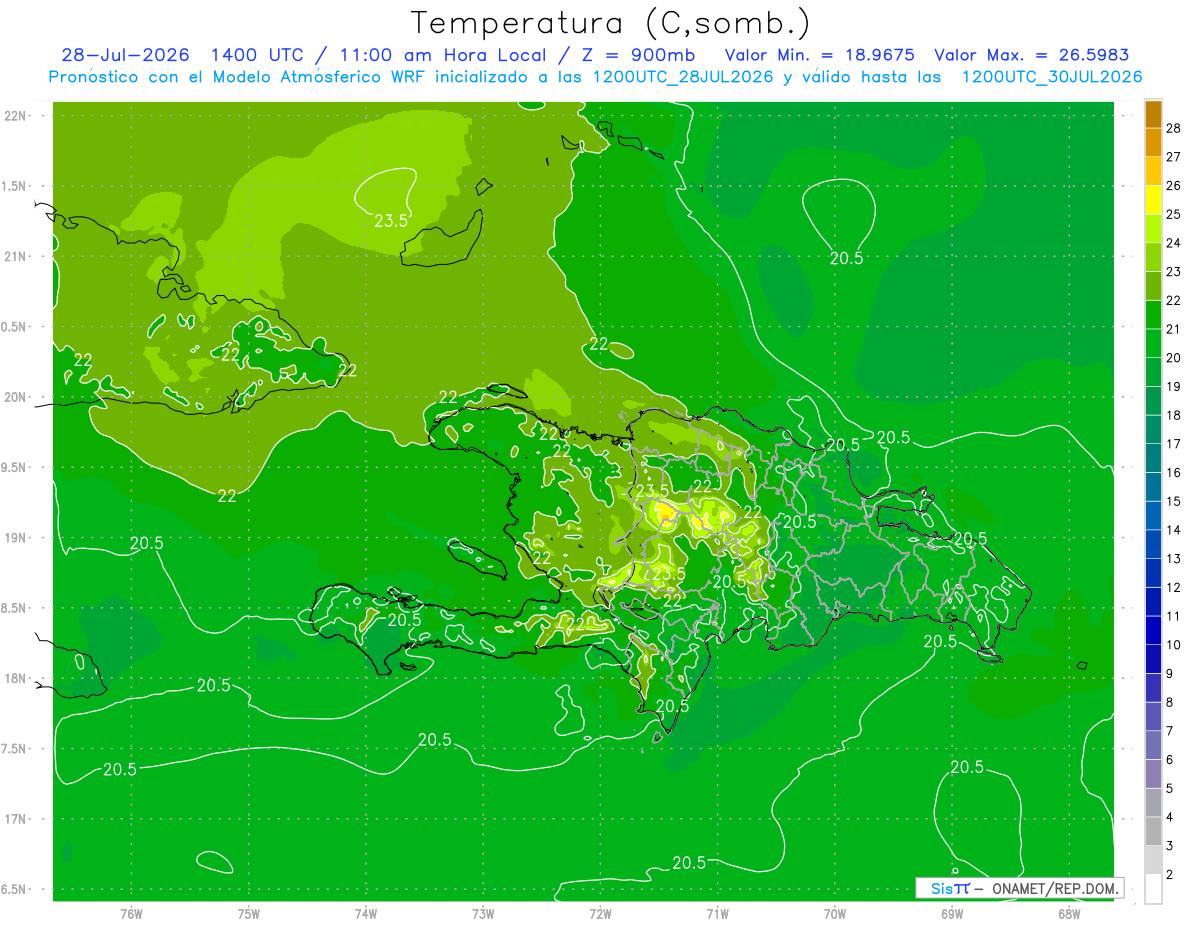
Task: Click the "24" label on the color scale
Action: tap(1174, 243)
